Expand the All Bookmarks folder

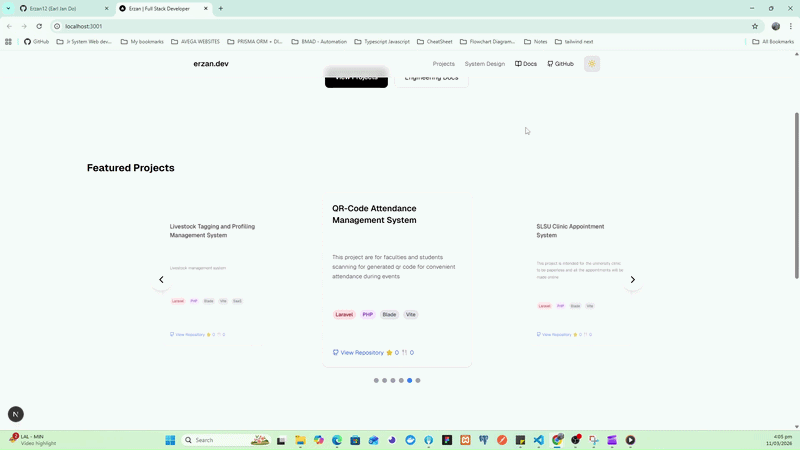tap(773, 42)
